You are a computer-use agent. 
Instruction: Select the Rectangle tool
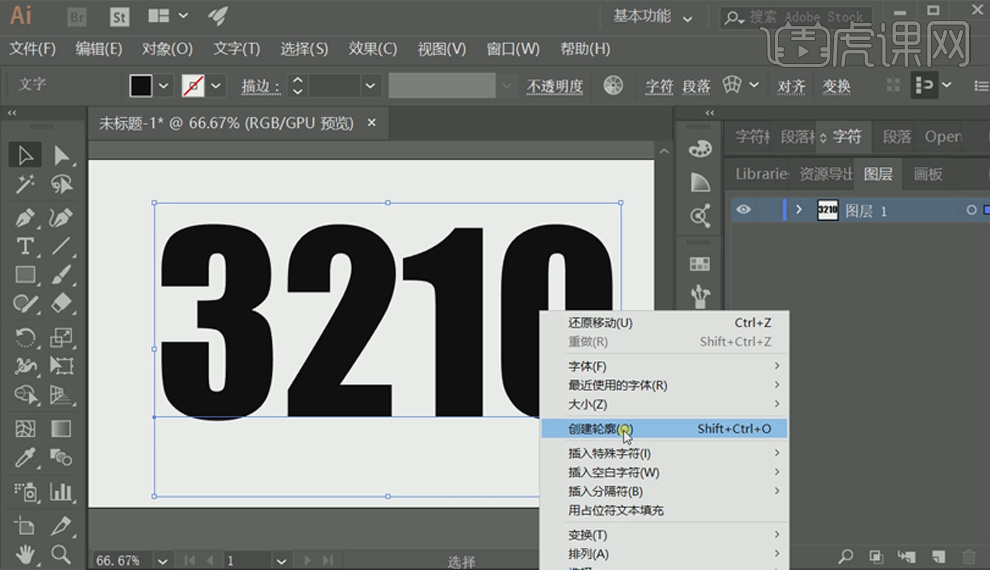pos(26,274)
